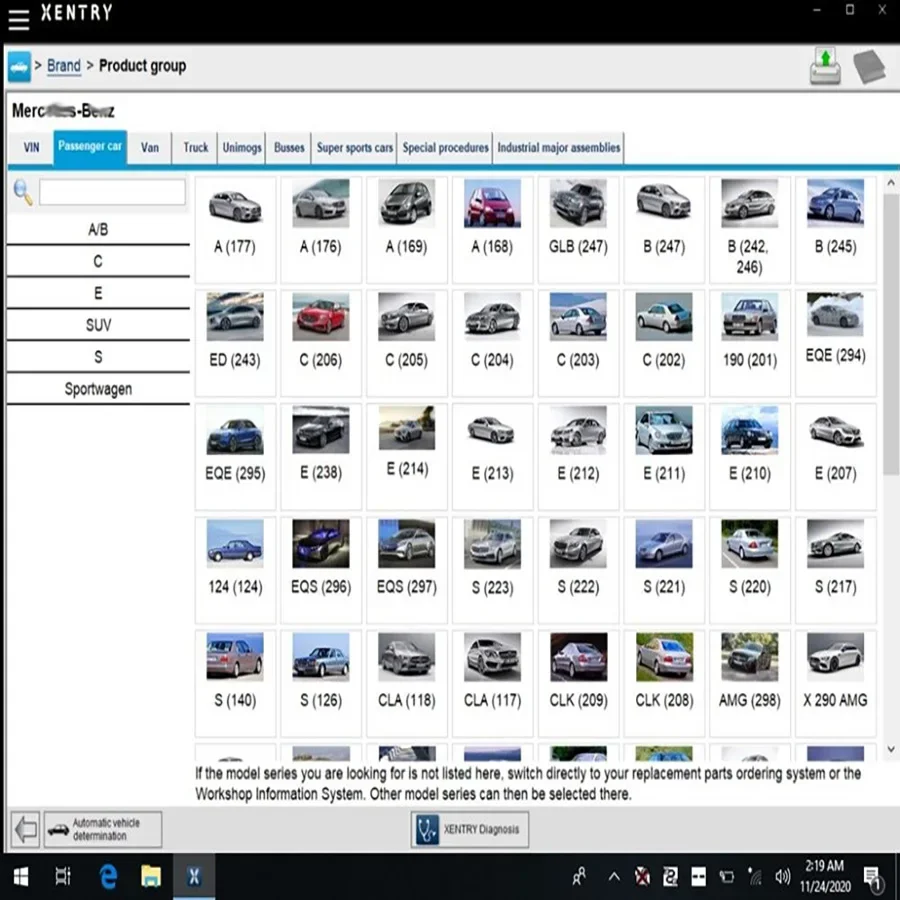Select the Passenger car tab

(90, 147)
